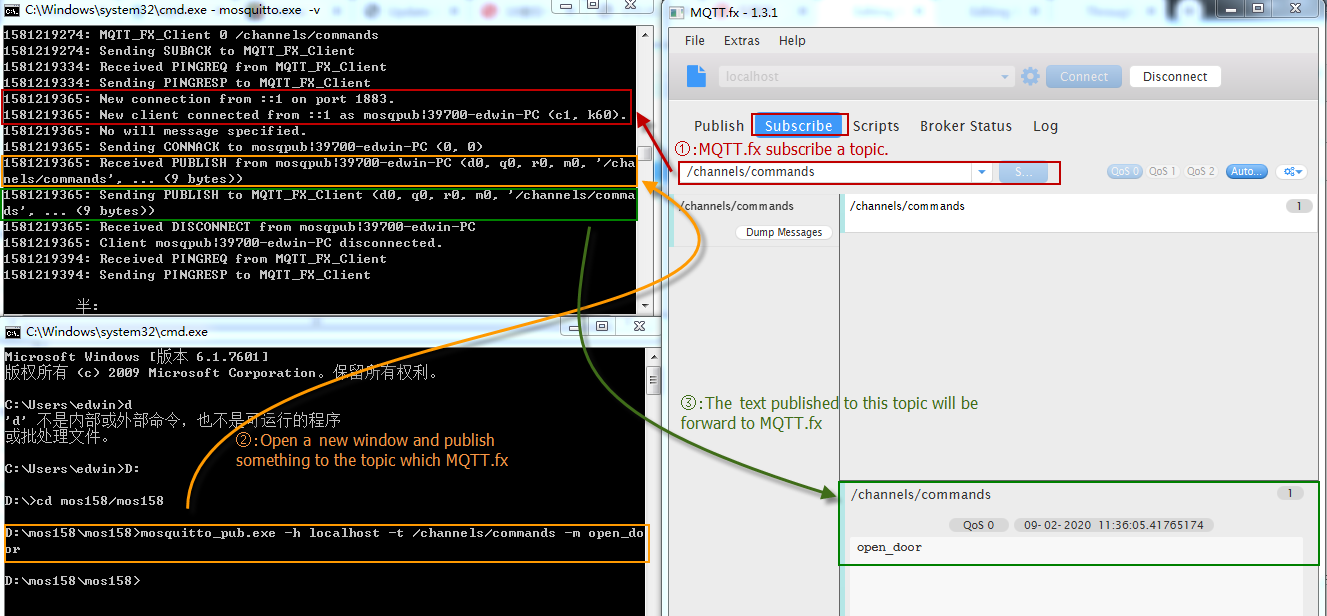
Task: Switch to the Subscribe tab
Action: pos(799,126)
